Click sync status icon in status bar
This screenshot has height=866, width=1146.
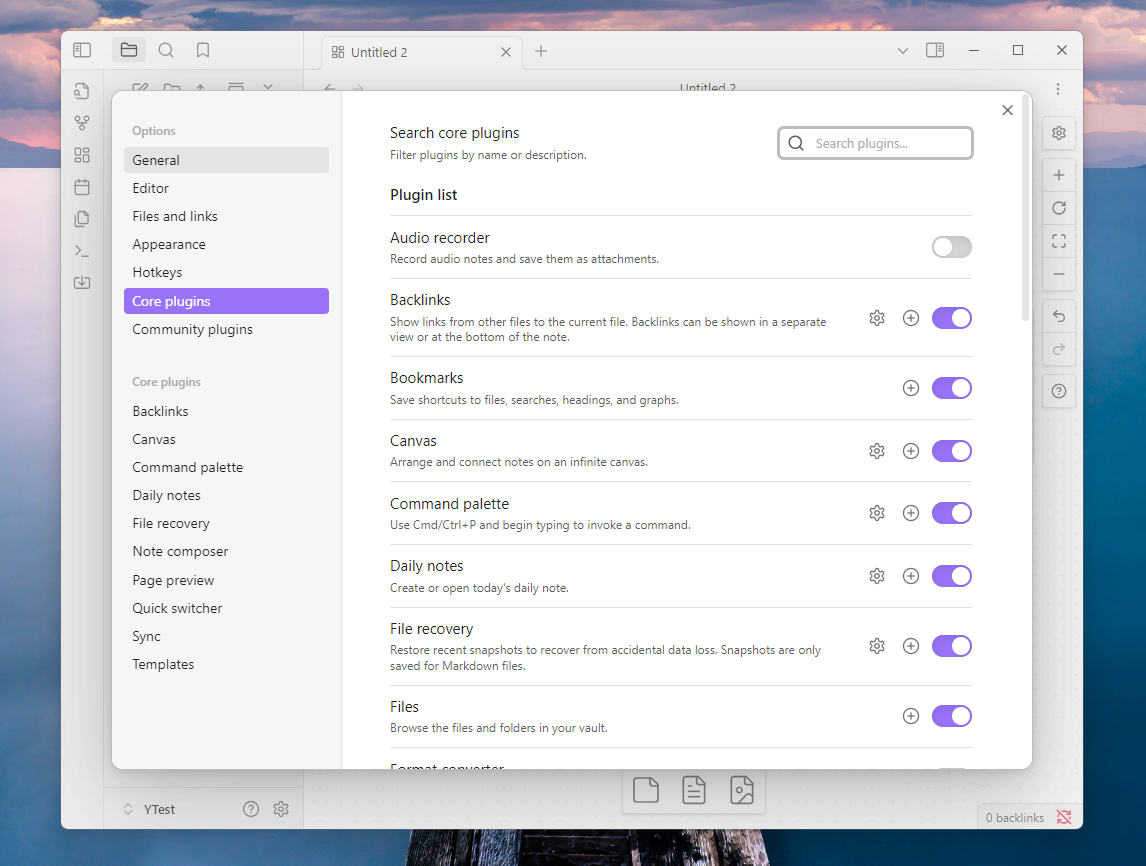(x=1064, y=817)
